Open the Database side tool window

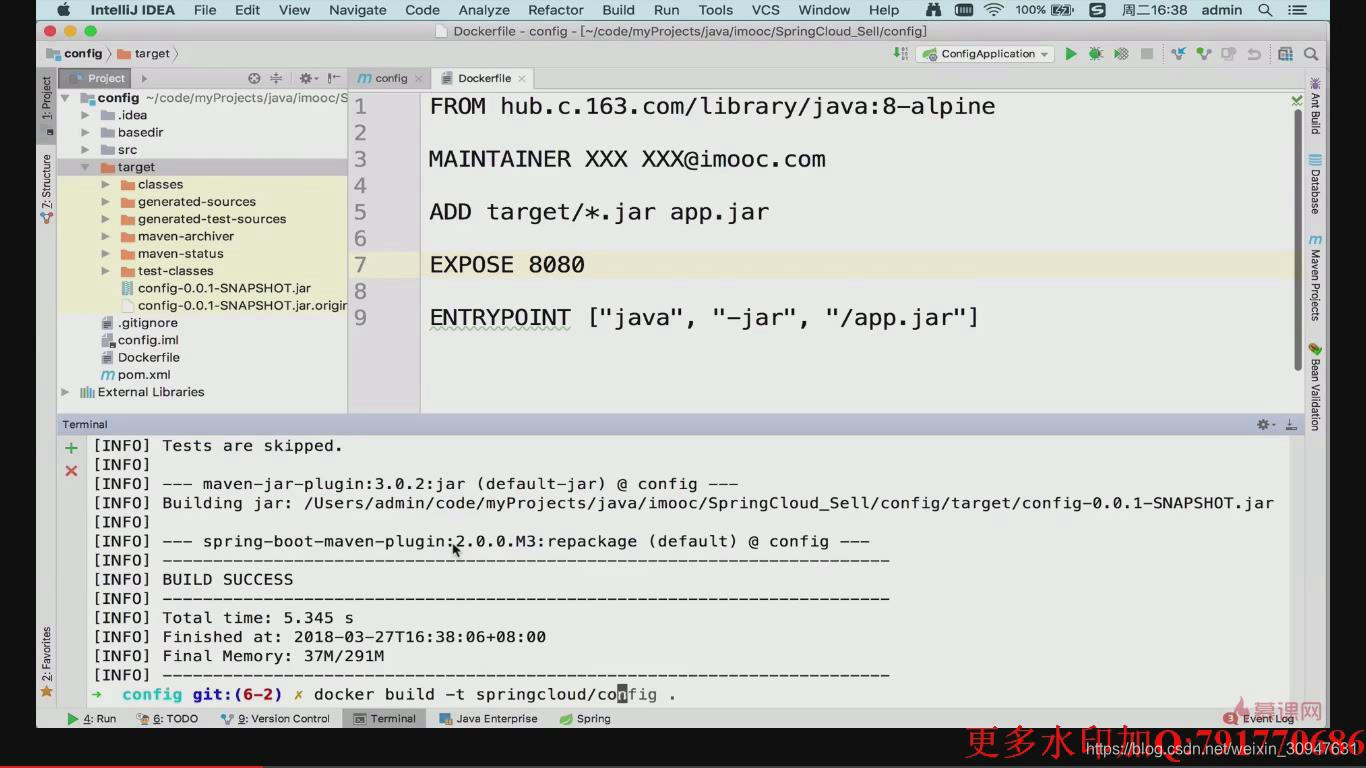[x=1315, y=184]
